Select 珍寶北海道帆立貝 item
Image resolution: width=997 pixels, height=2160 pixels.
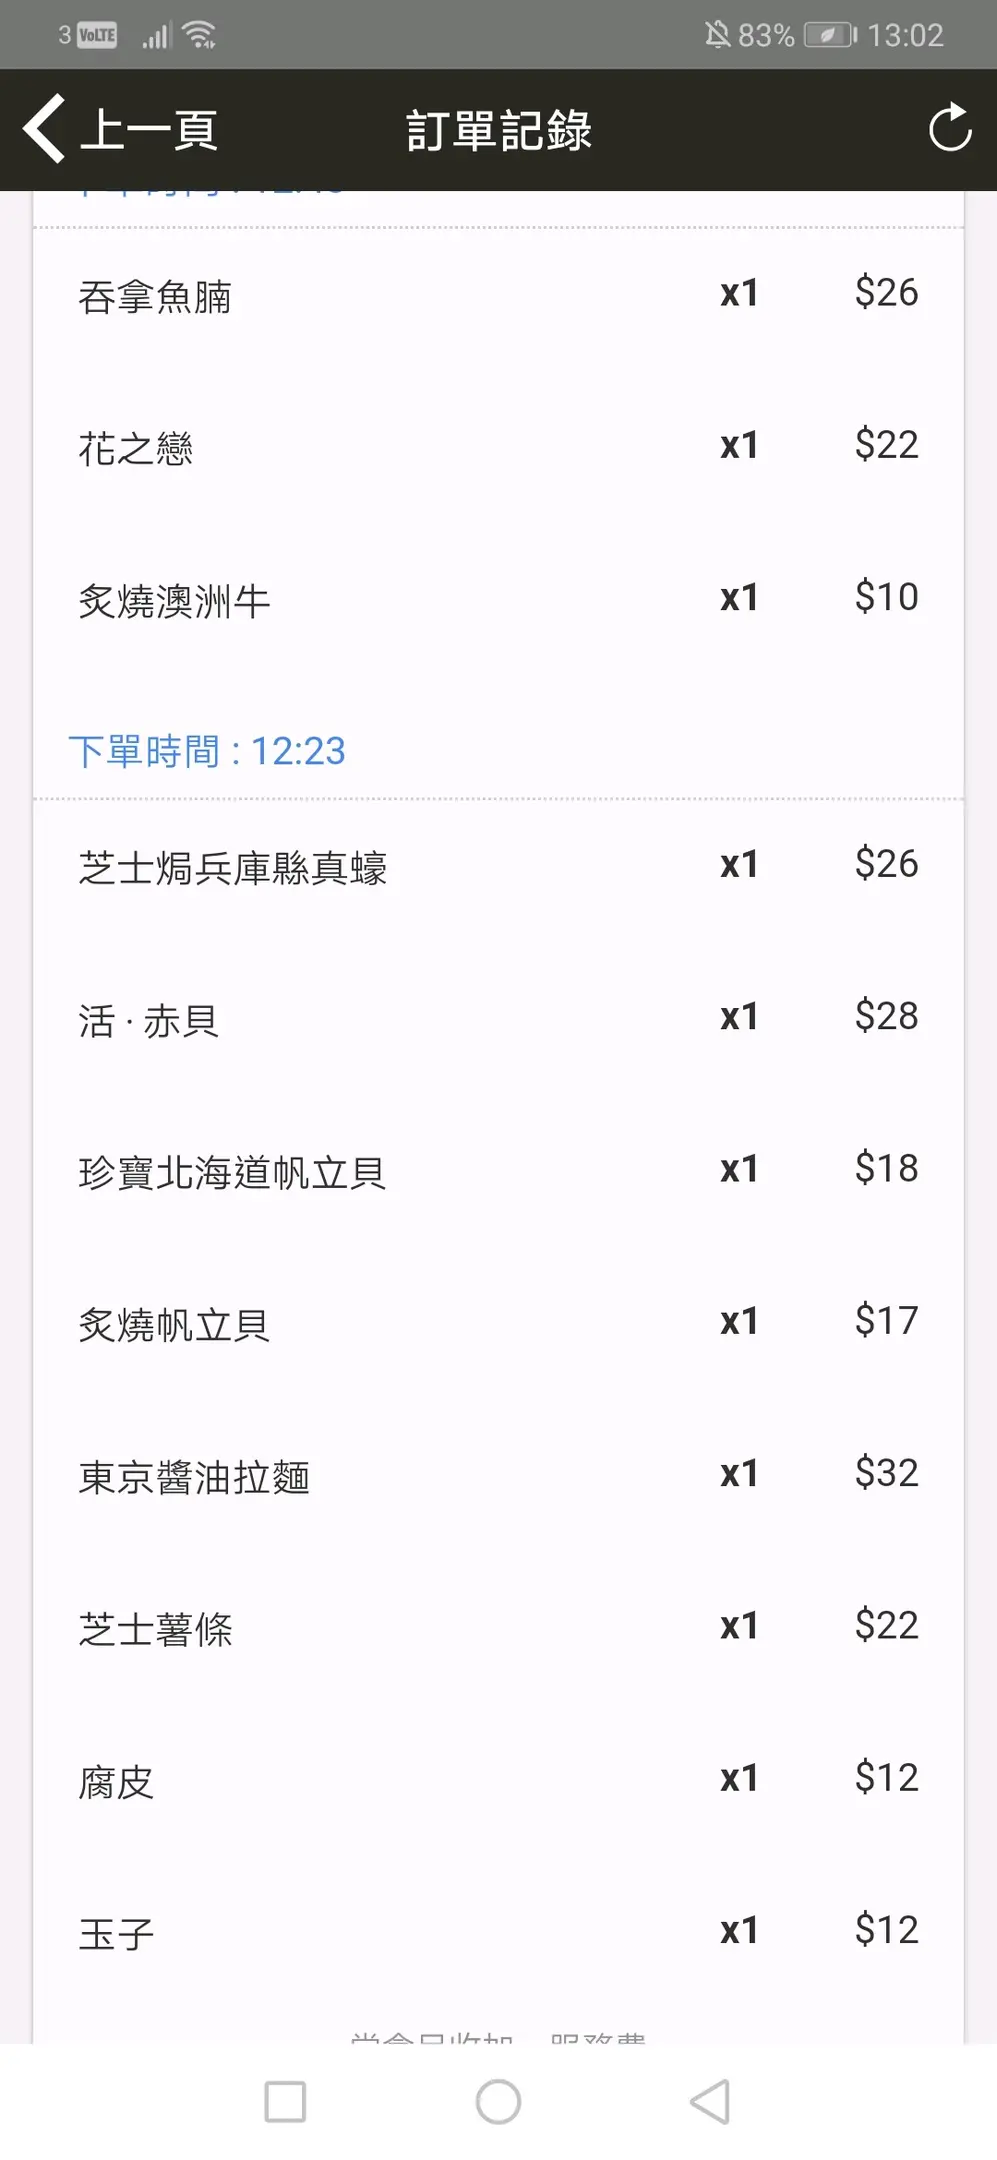tap(233, 1173)
